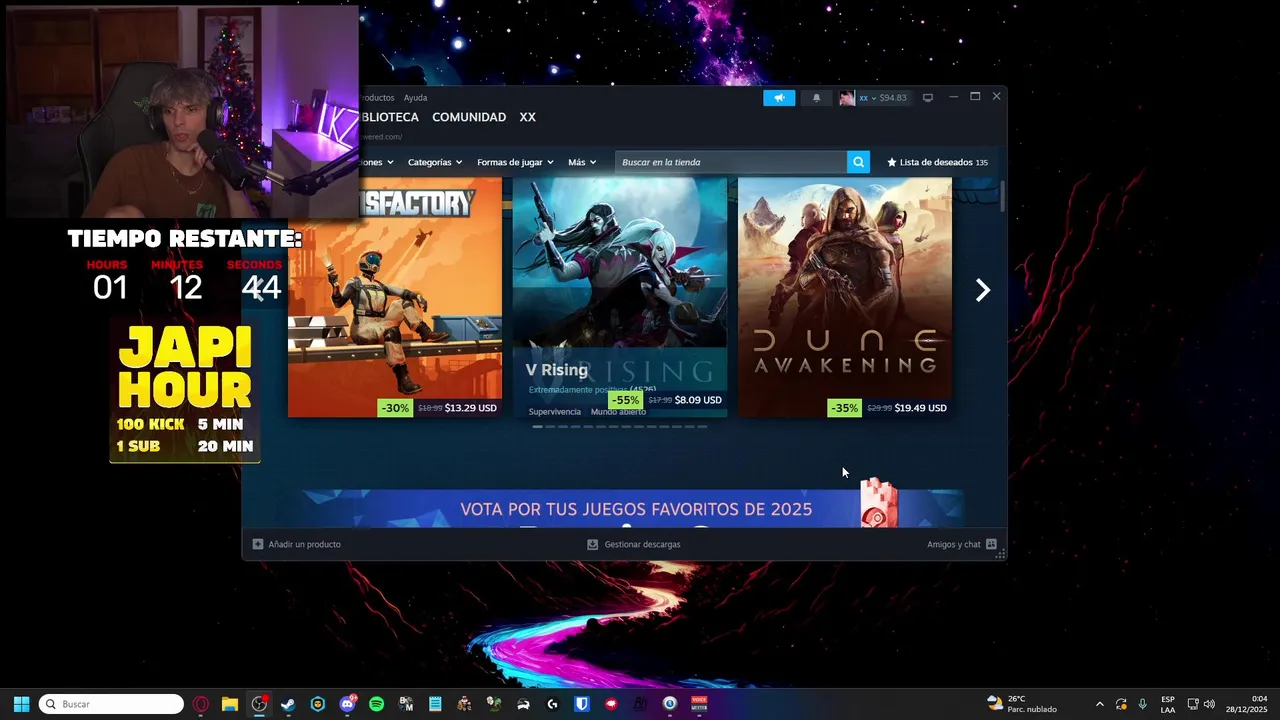This screenshot has width=1280, height=720.
Task: Click Dune Awakening $19.49 USD price
Action: (x=920, y=408)
